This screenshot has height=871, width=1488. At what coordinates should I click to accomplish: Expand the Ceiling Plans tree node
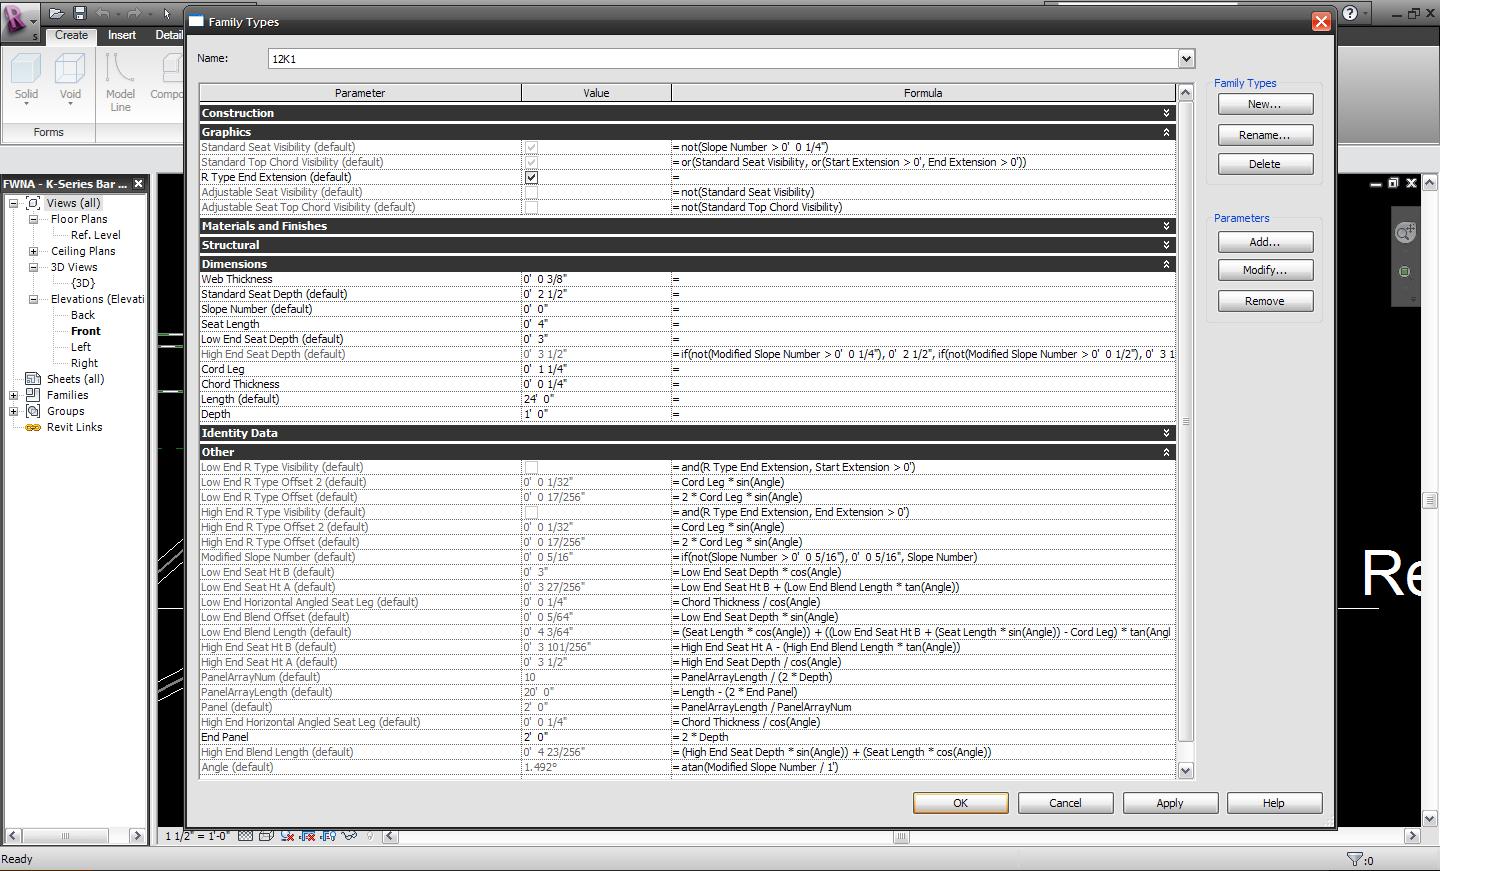(33, 251)
